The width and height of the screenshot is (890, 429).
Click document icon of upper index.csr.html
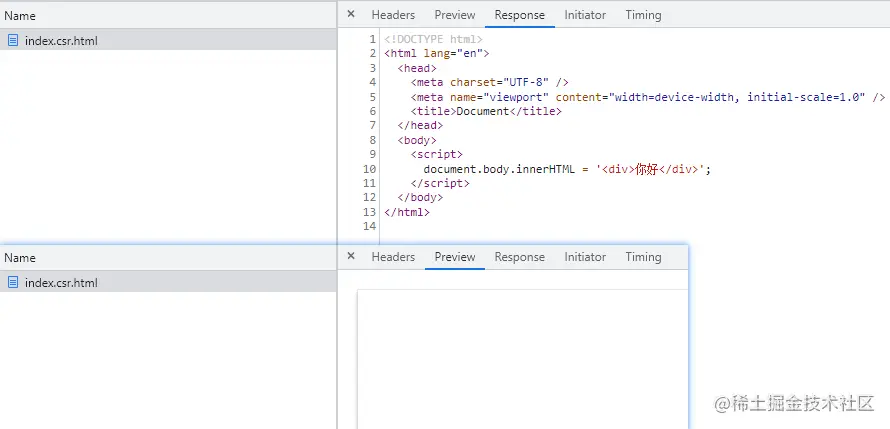(13, 40)
